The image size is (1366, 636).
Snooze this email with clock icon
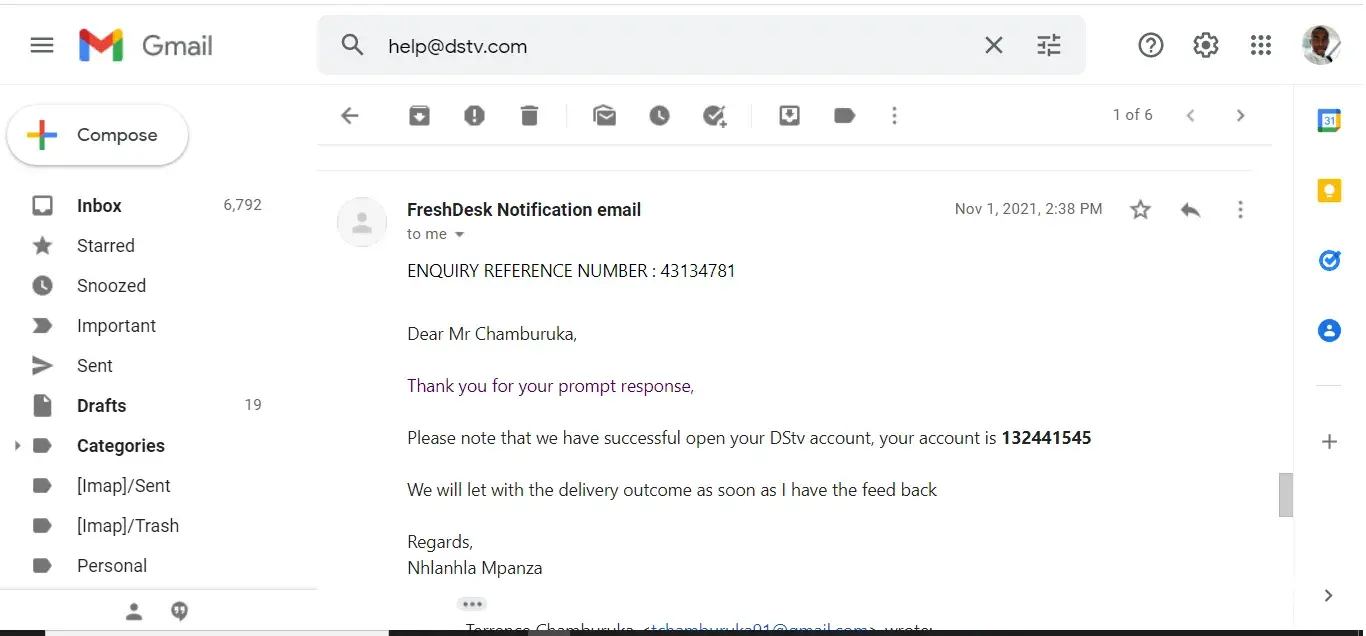tap(660, 116)
